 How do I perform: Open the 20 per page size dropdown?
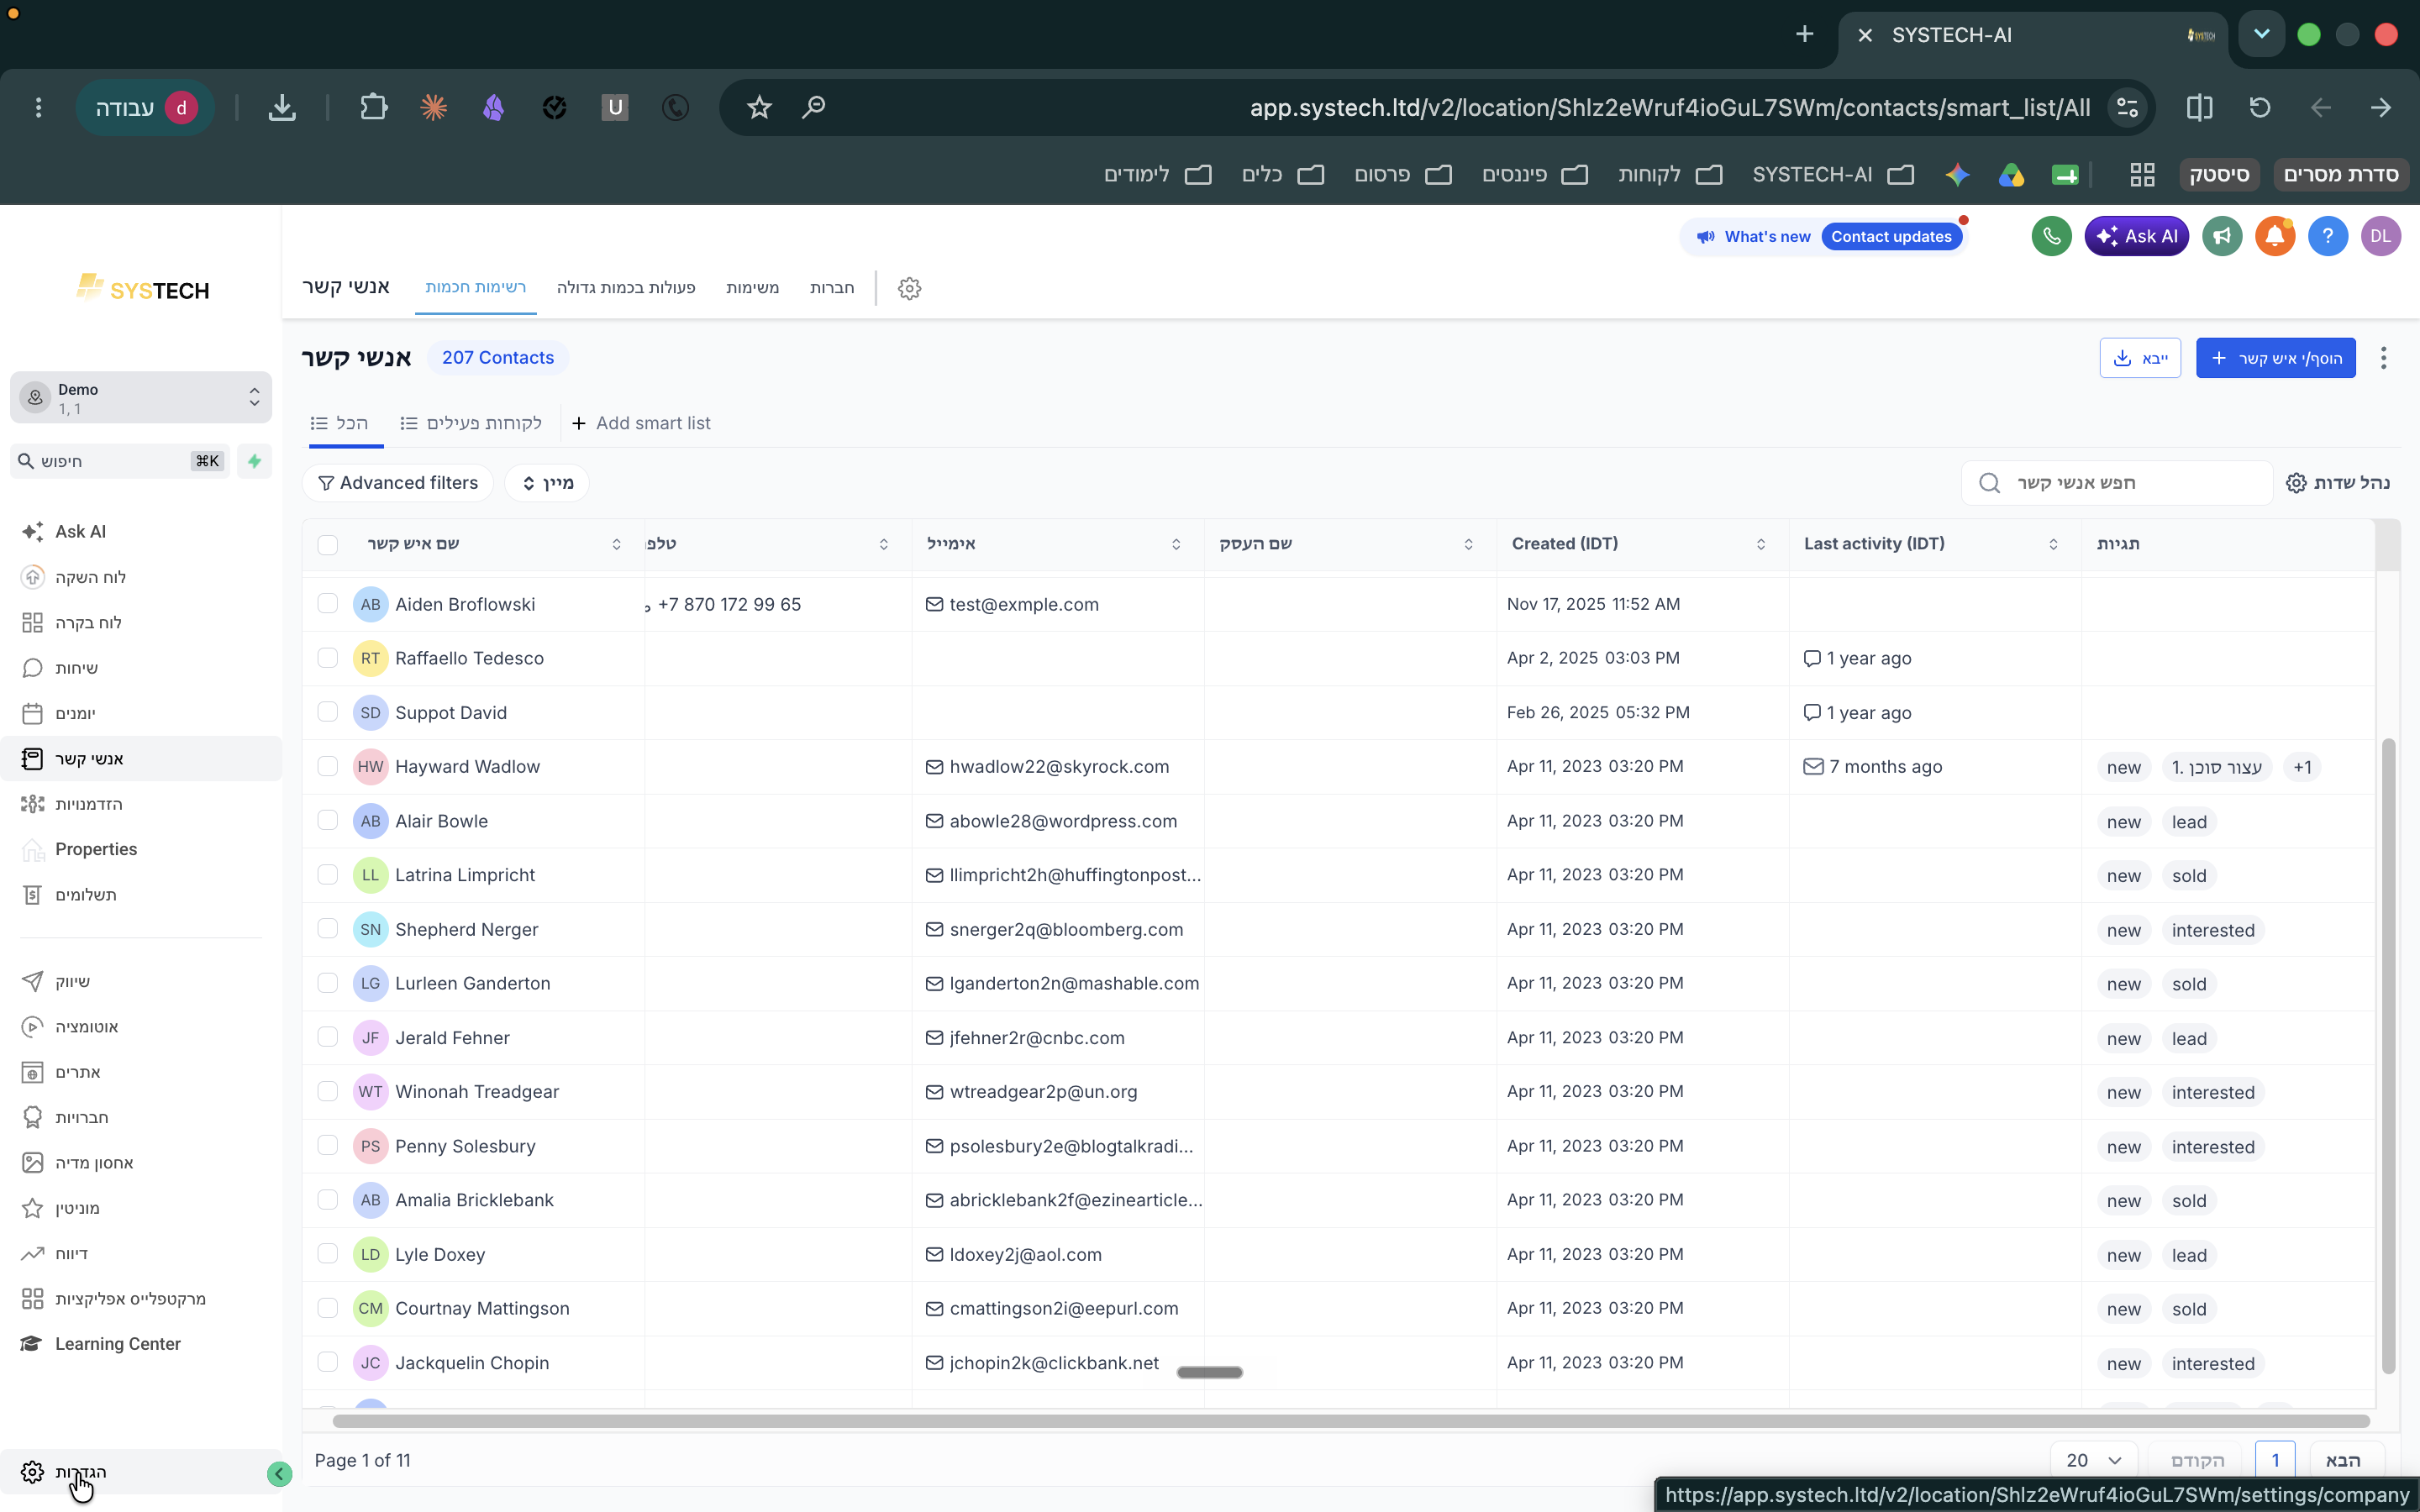[2093, 1461]
